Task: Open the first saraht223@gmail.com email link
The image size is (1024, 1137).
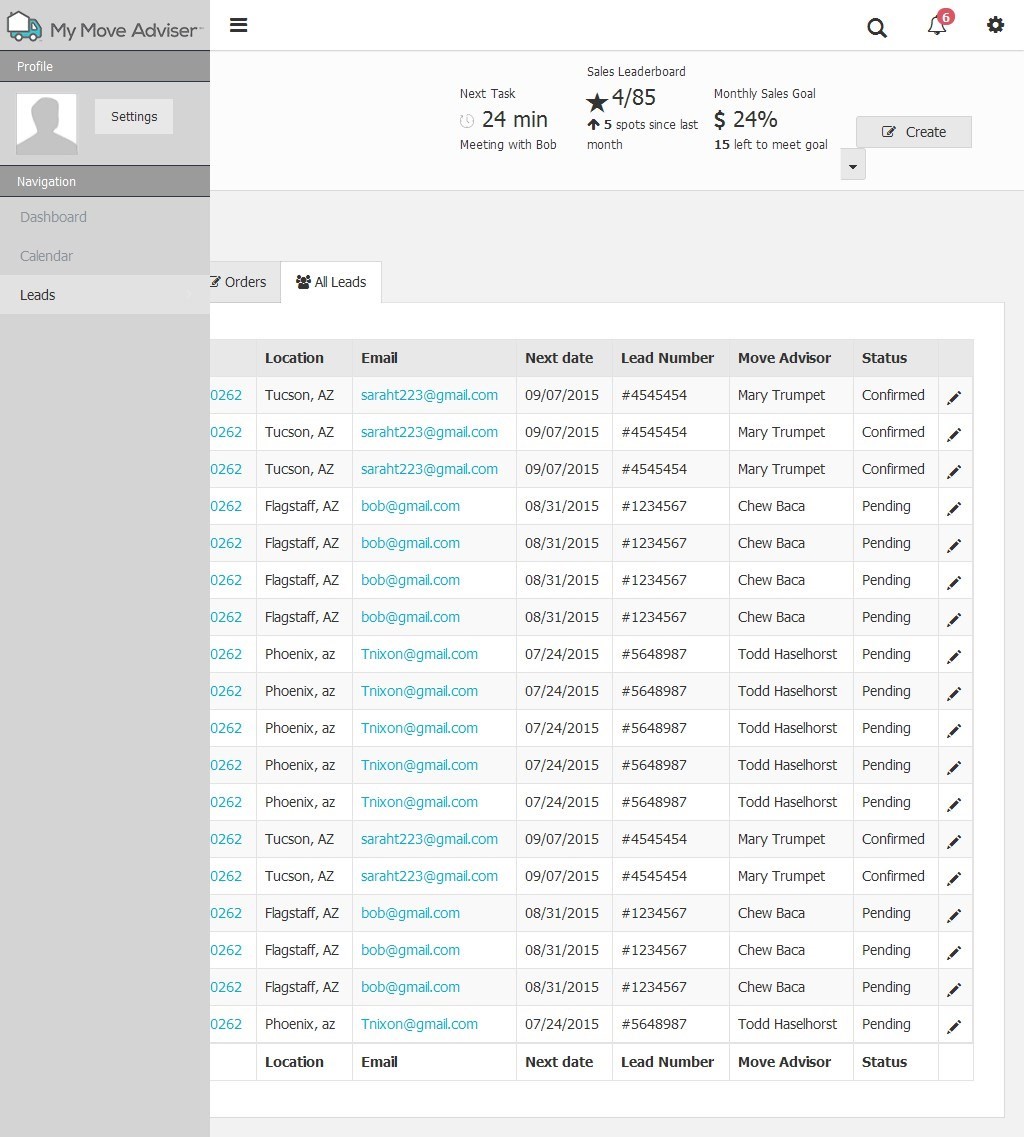Action: coord(429,395)
